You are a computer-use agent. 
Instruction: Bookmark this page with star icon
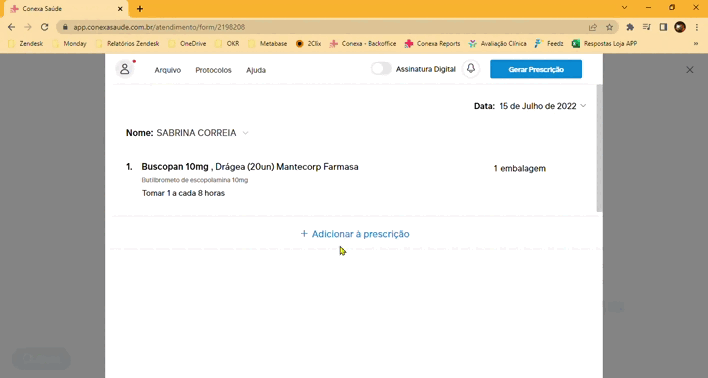point(609,27)
